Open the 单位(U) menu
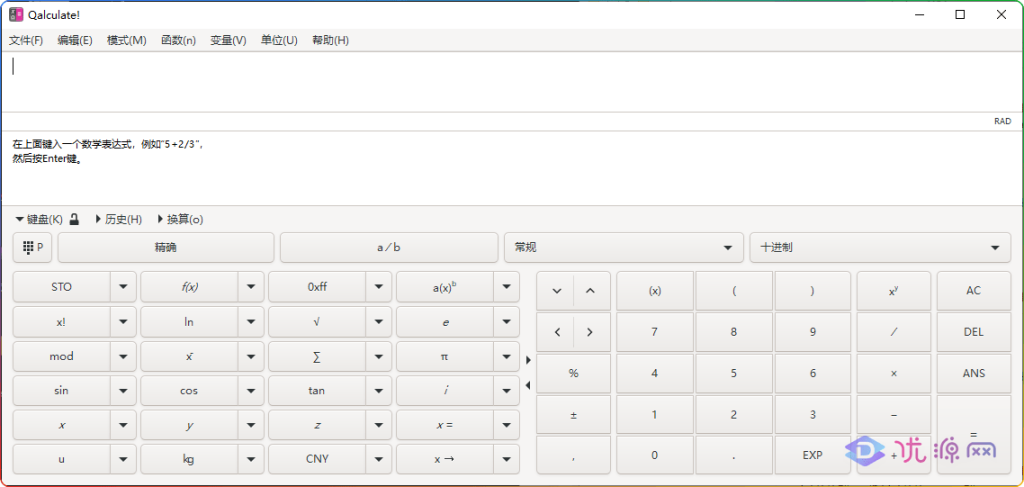This screenshot has height=487, width=1024. 279,40
